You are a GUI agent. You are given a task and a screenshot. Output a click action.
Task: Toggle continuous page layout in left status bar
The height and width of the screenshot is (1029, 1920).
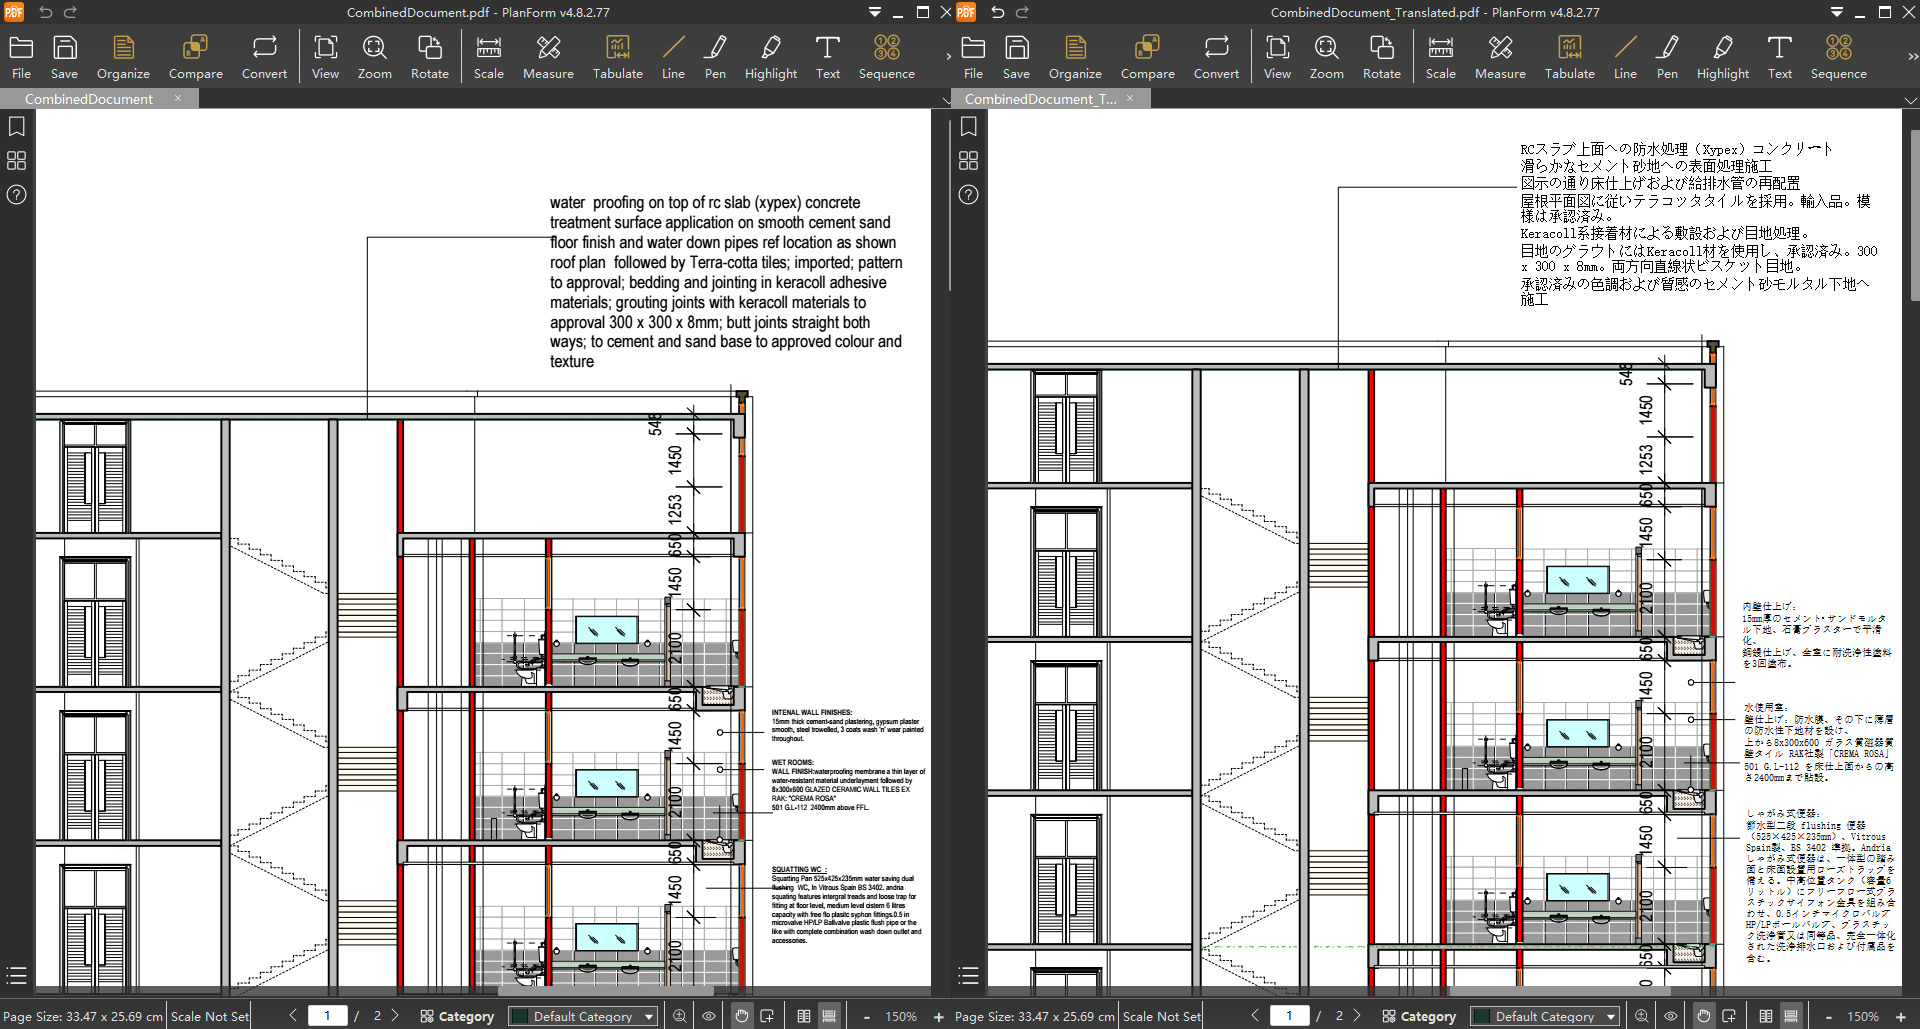click(829, 1016)
